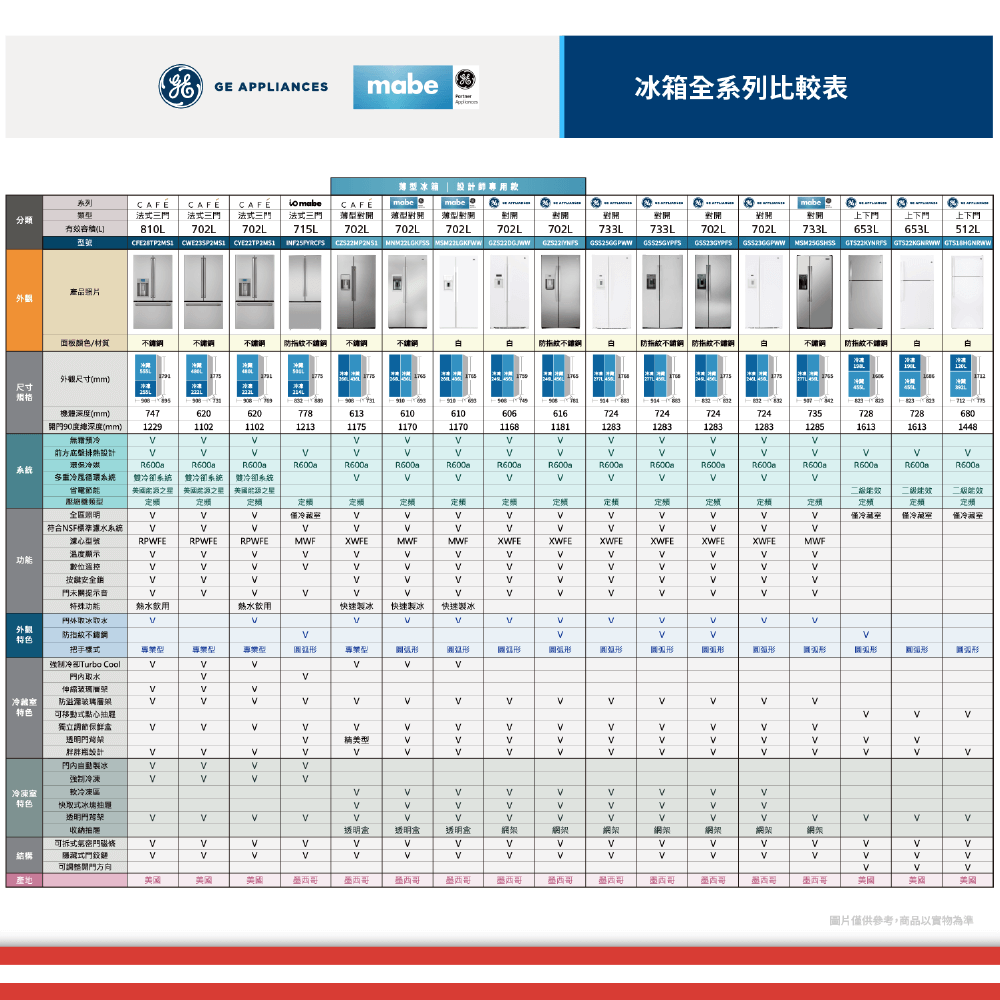1000x1000 pixels.
Task: Select the 外觀 orange category header
Action: pos(21,297)
